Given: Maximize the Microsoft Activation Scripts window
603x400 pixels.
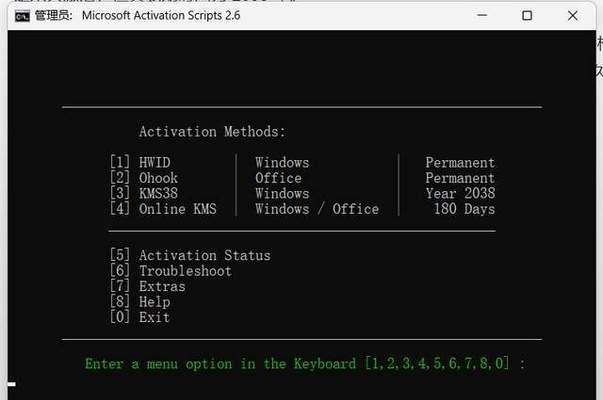Looking at the screenshot, I should click(527, 16).
